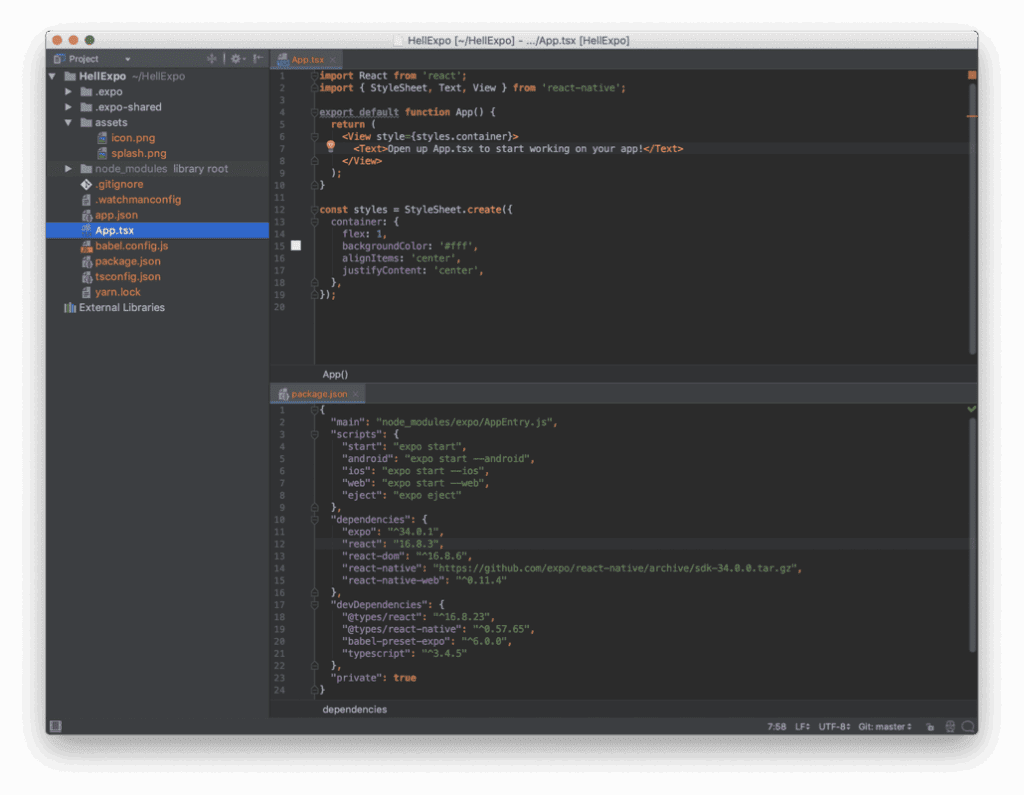This screenshot has height=795, width=1024.
Task: Switch to the package.json editor tab
Action: pyautogui.click(x=318, y=394)
